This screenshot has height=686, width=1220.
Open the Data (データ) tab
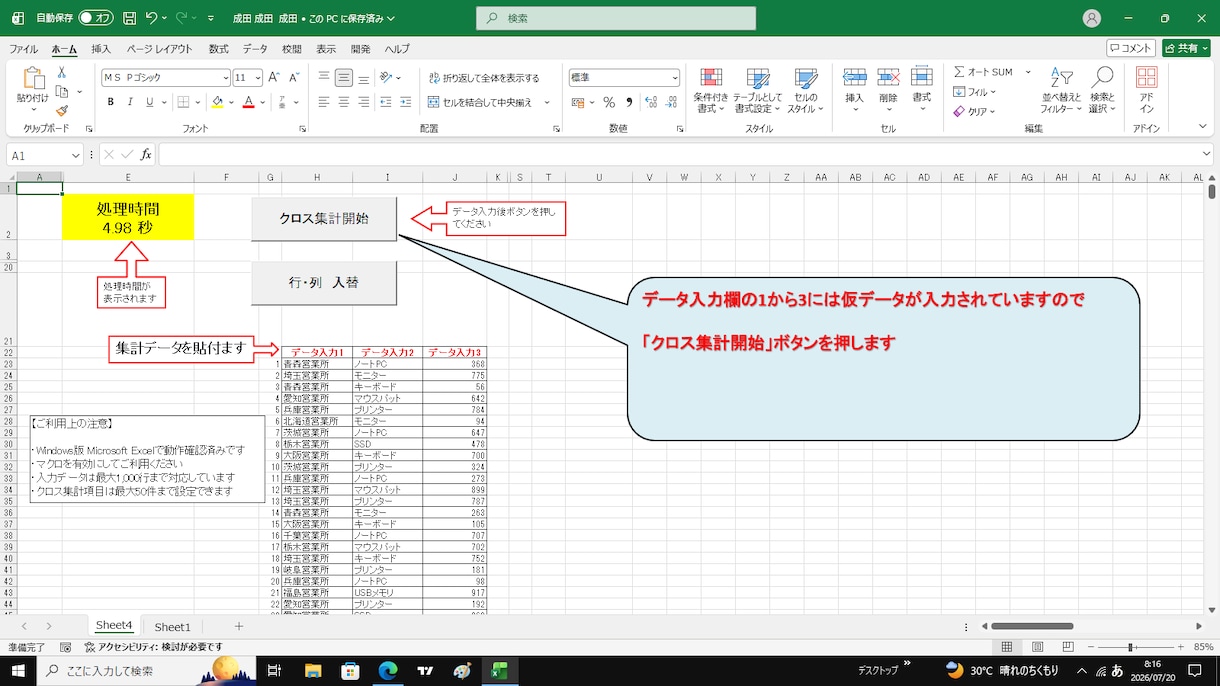[x=255, y=48]
